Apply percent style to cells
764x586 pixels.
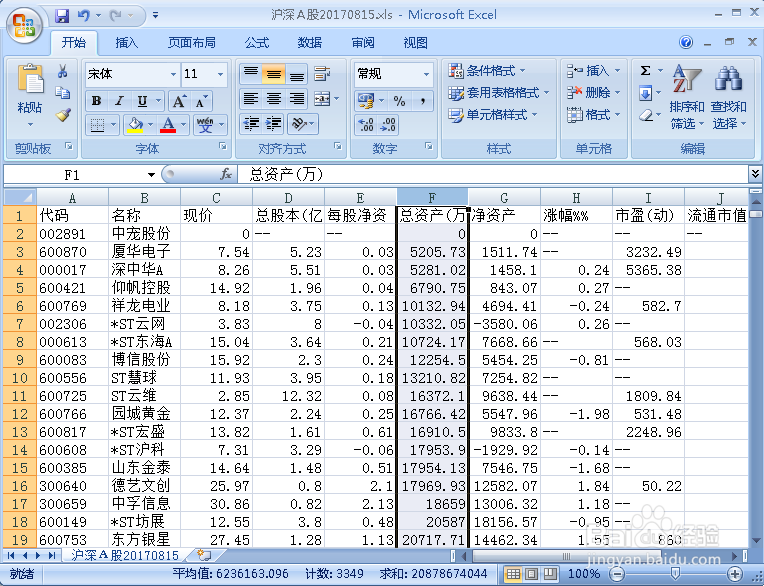click(x=400, y=101)
